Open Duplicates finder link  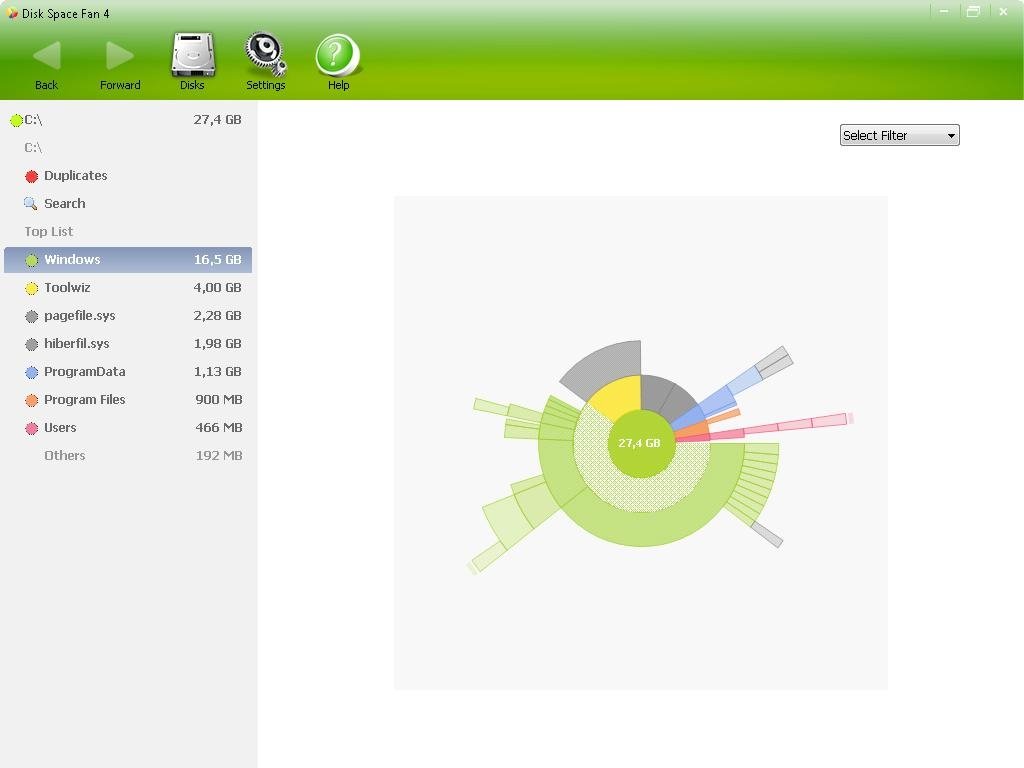pyautogui.click(x=76, y=176)
